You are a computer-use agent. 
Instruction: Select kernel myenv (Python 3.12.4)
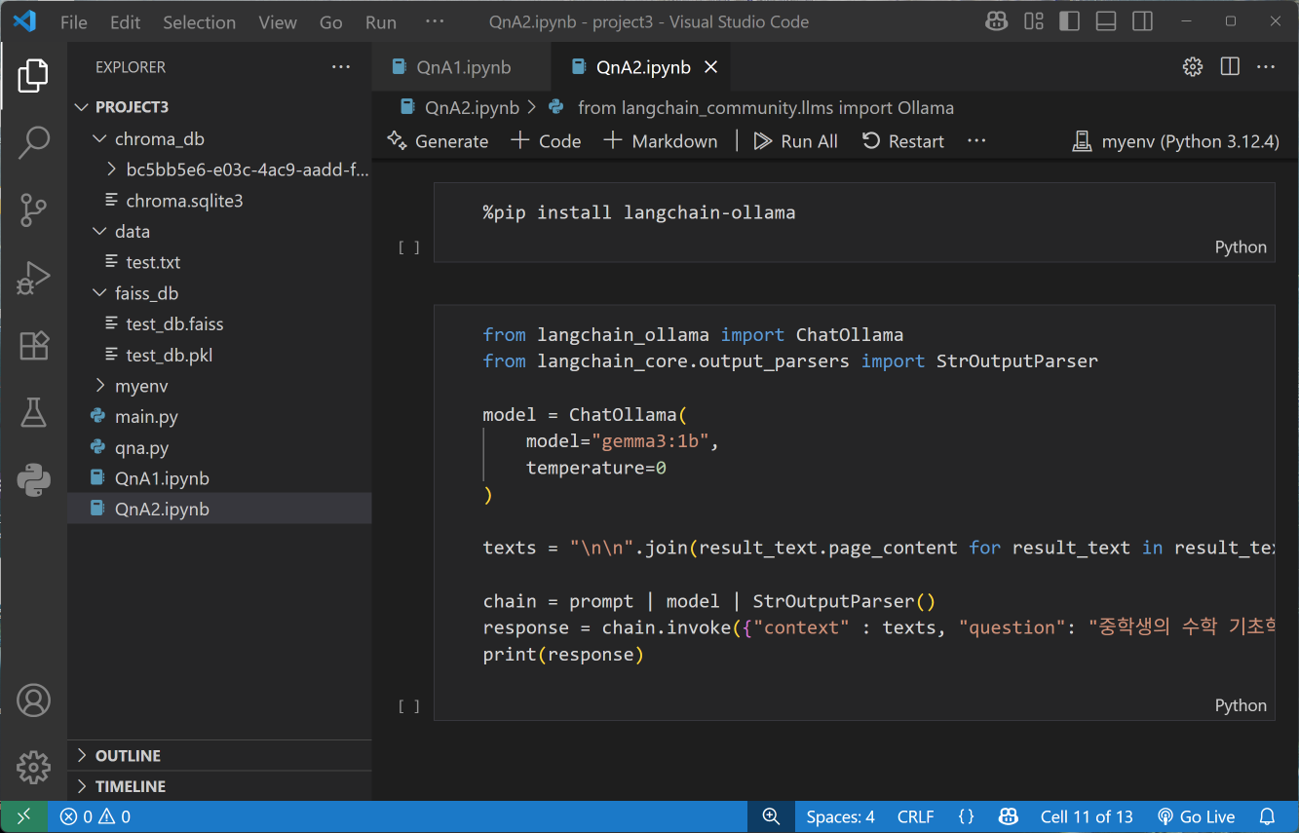point(1175,141)
